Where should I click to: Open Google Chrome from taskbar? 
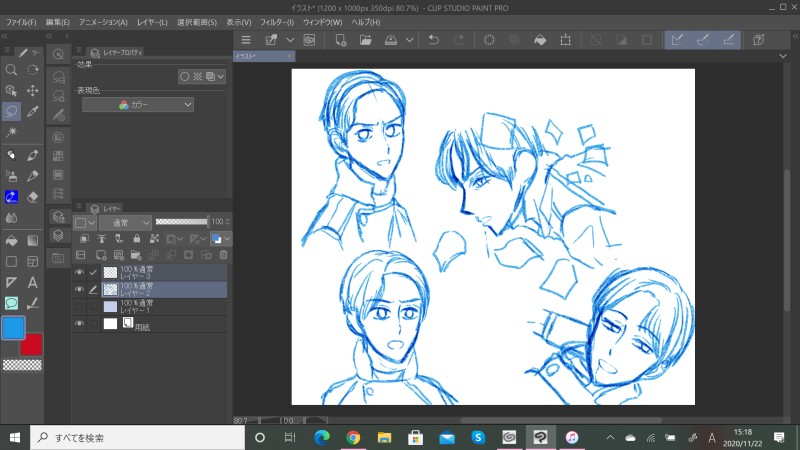click(353, 438)
